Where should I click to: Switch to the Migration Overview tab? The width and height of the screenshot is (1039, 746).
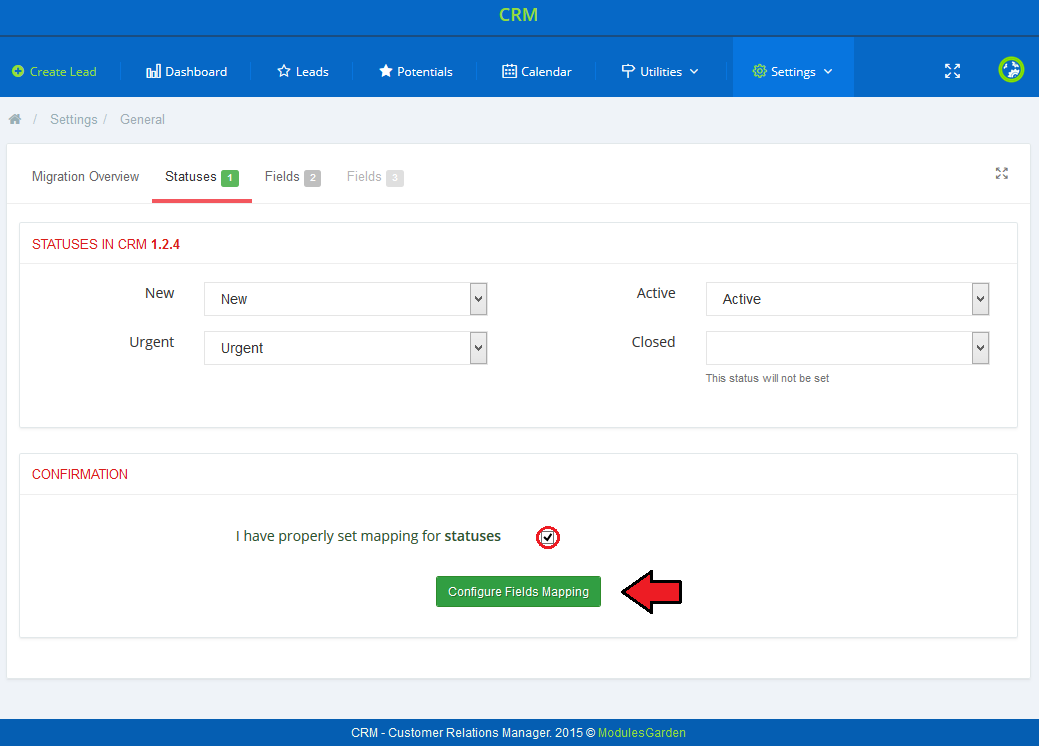point(85,177)
